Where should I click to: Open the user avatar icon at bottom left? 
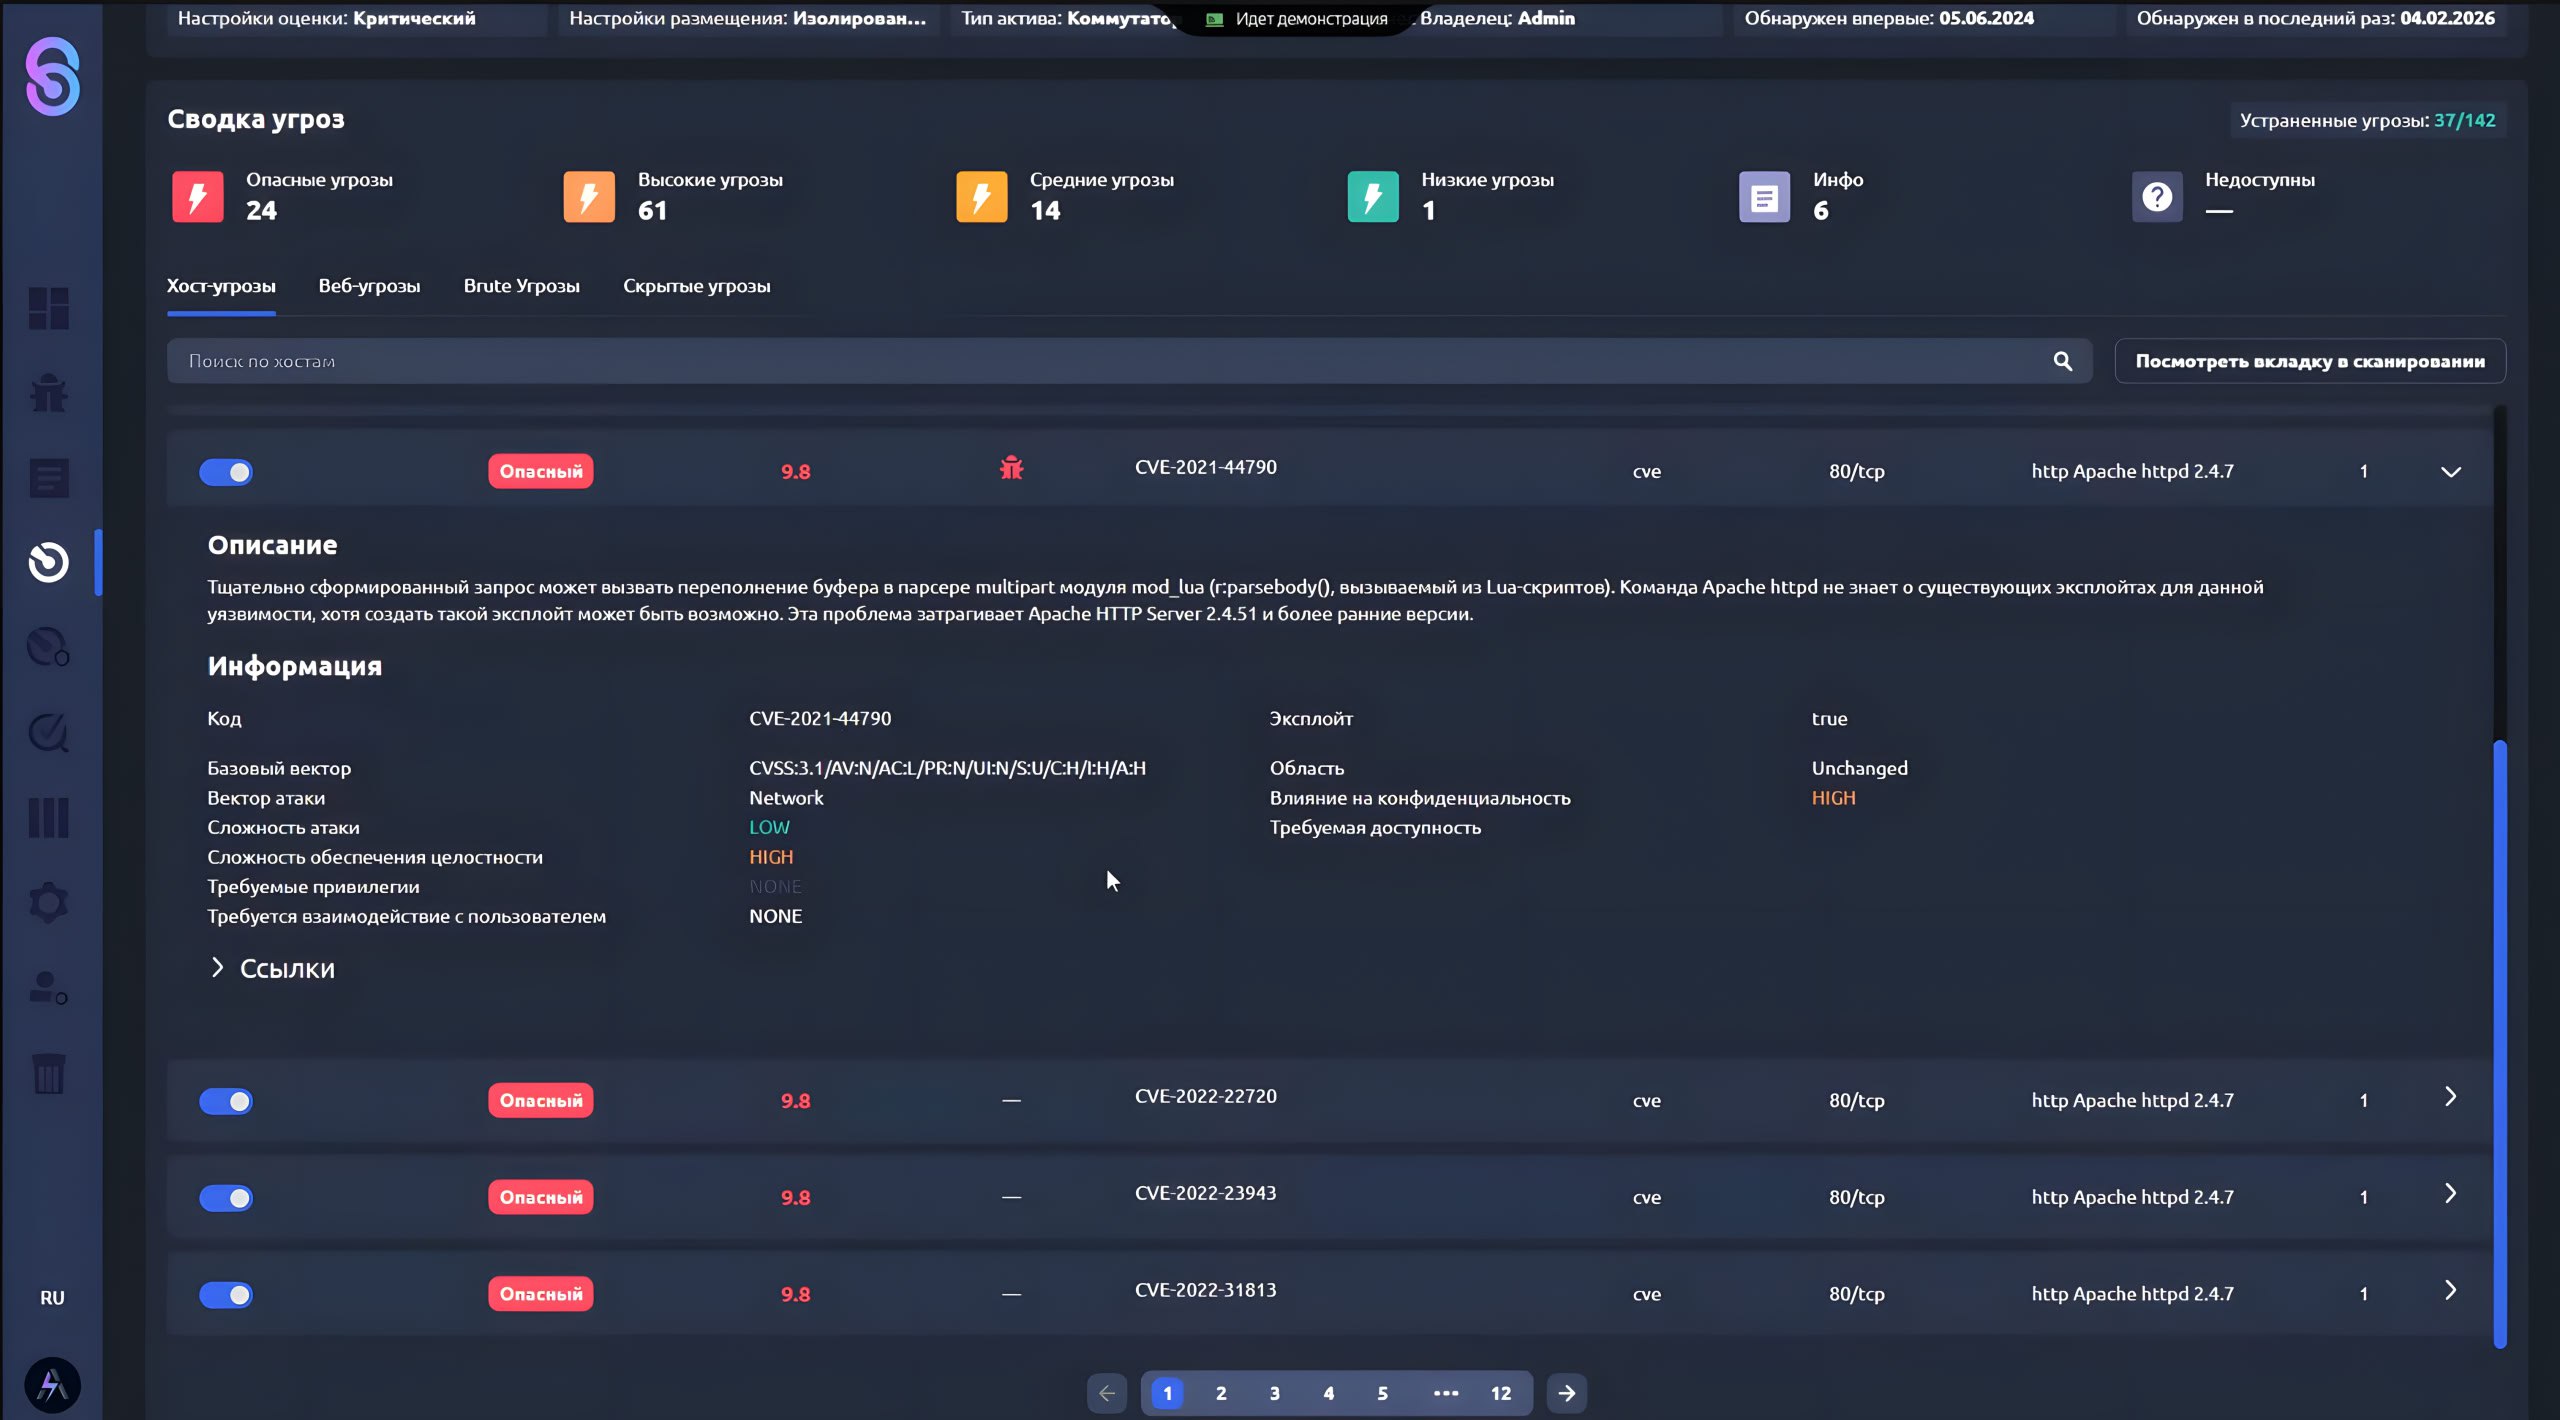point(52,1385)
